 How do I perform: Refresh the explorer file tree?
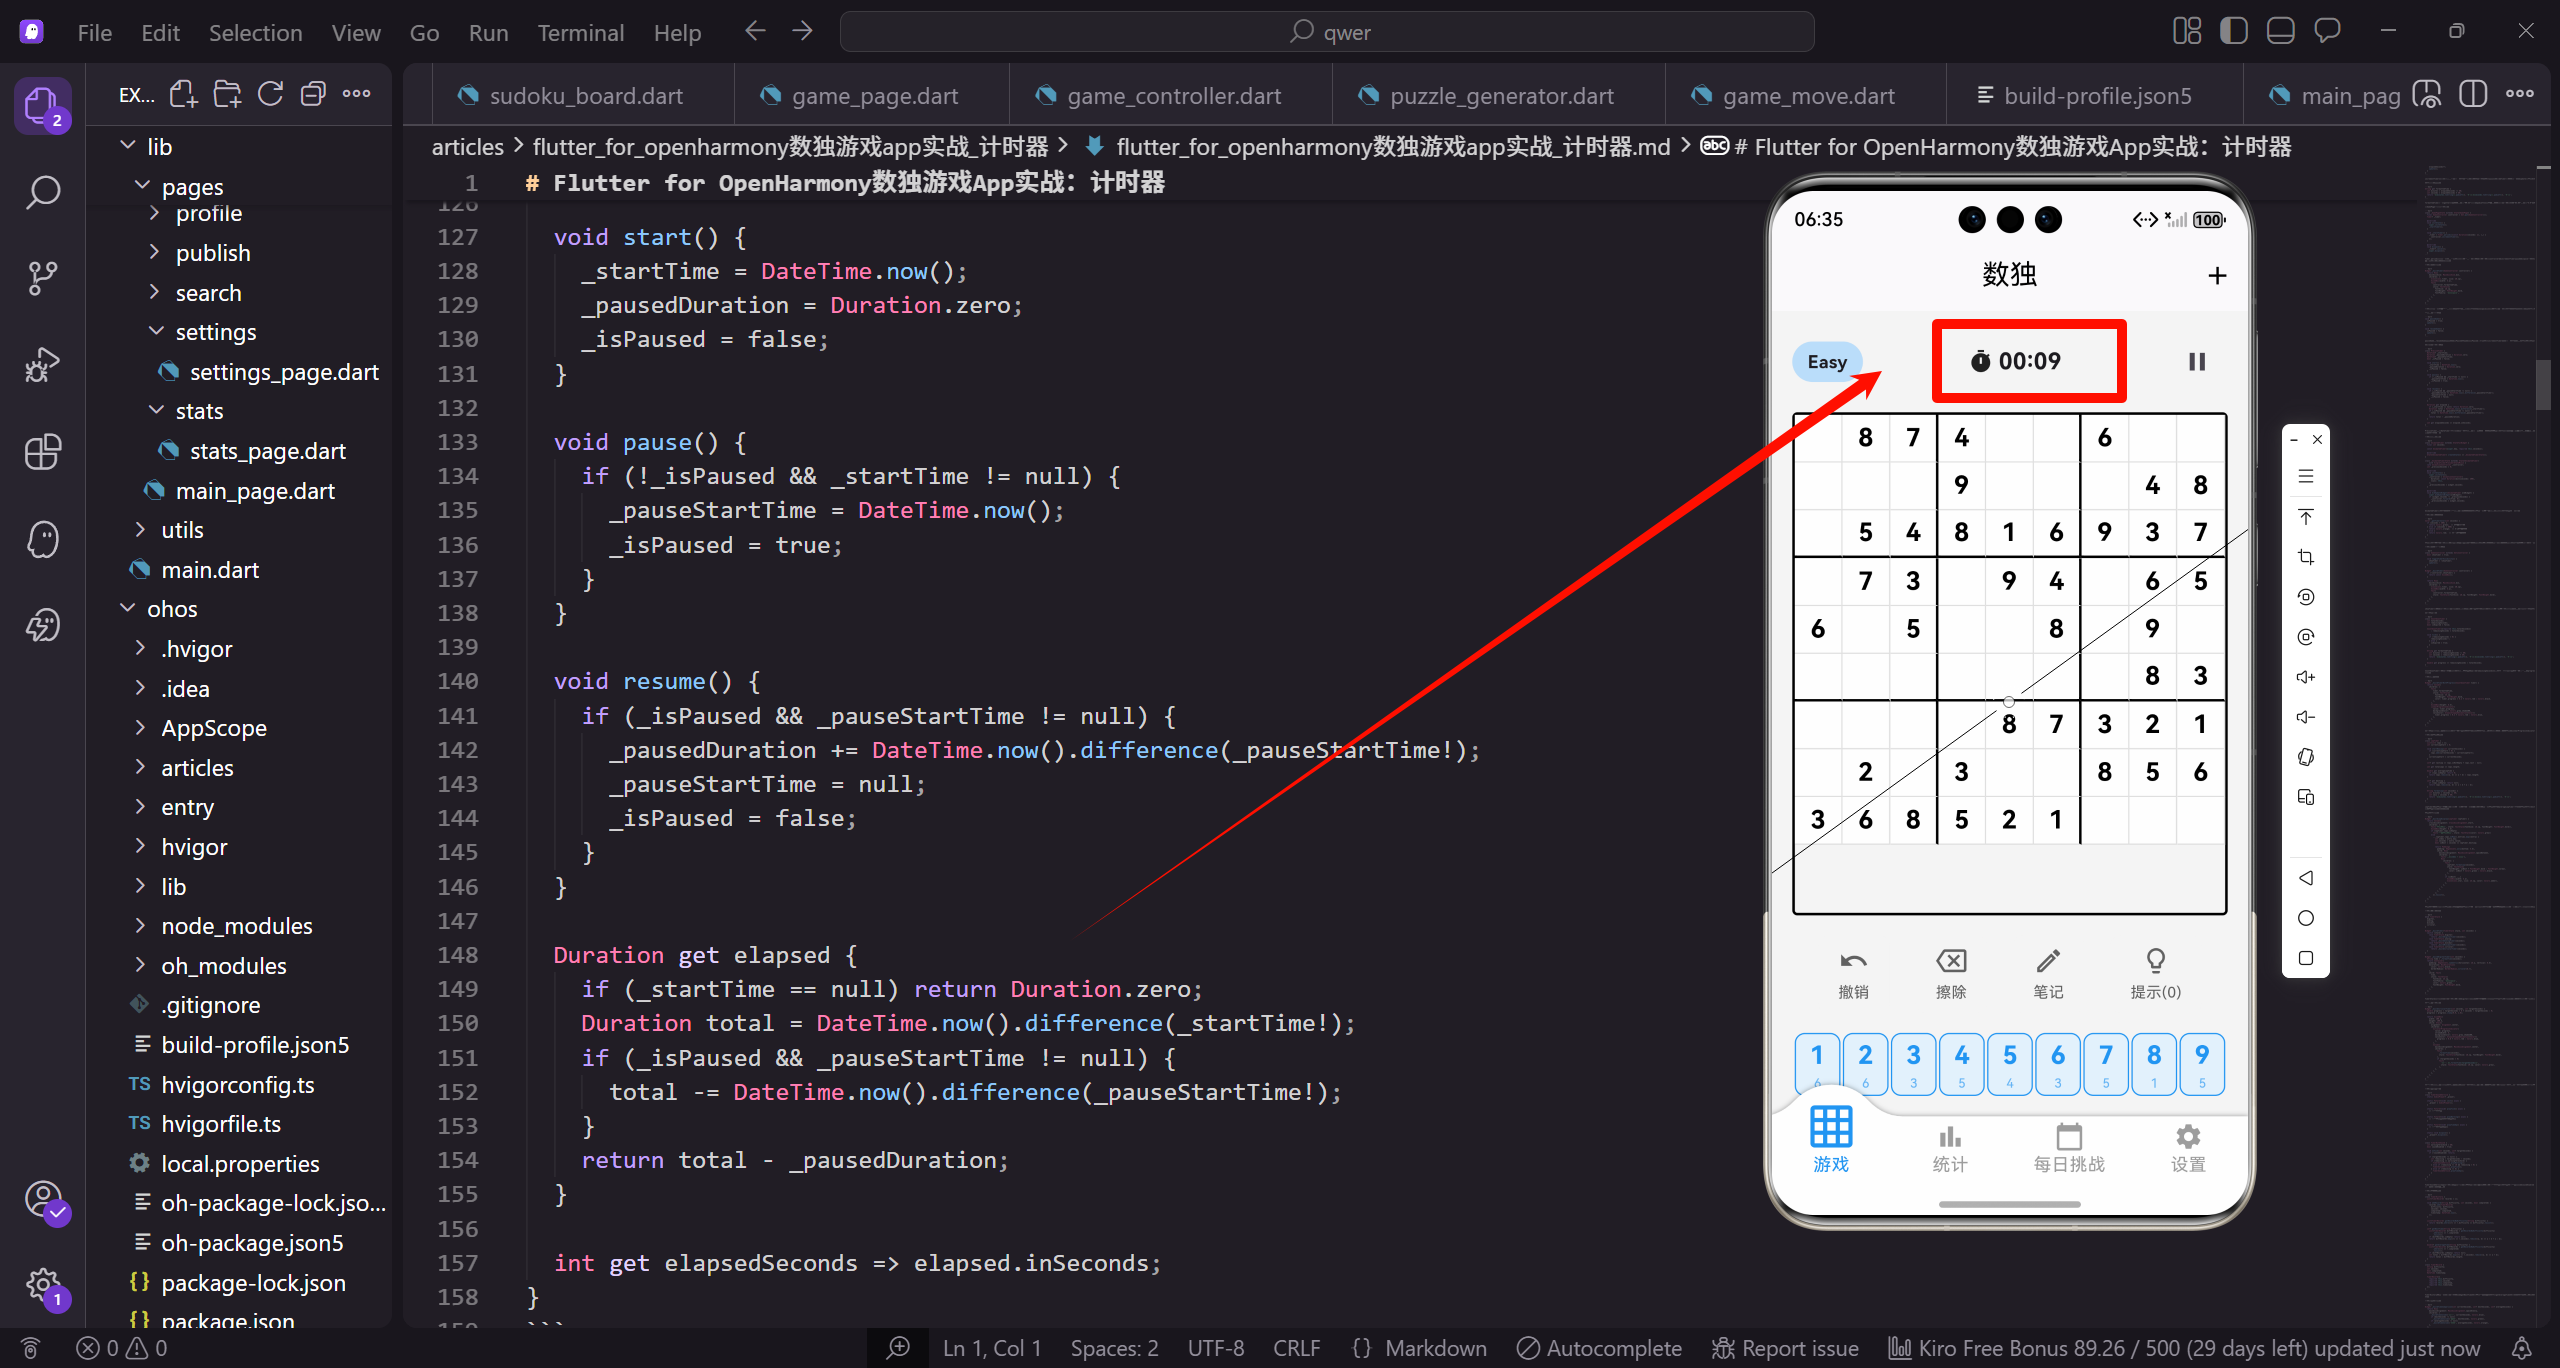coord(270,95)
